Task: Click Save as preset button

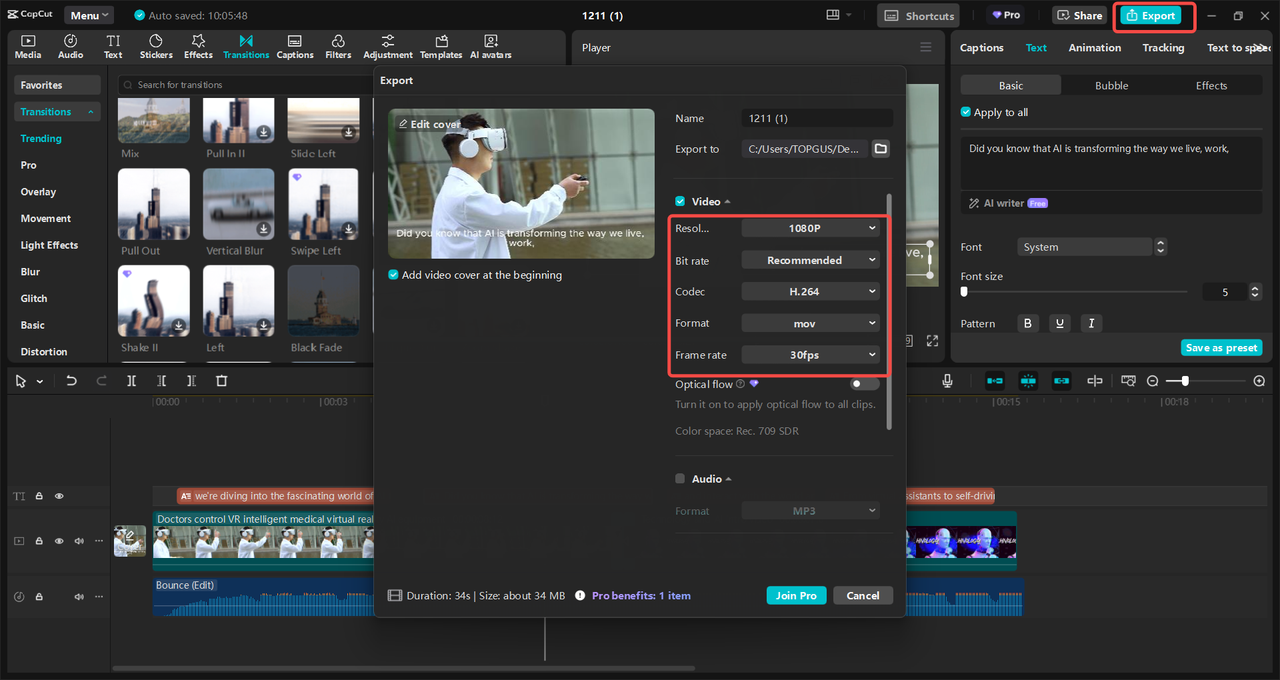Action: click(x=1221, y=348)
